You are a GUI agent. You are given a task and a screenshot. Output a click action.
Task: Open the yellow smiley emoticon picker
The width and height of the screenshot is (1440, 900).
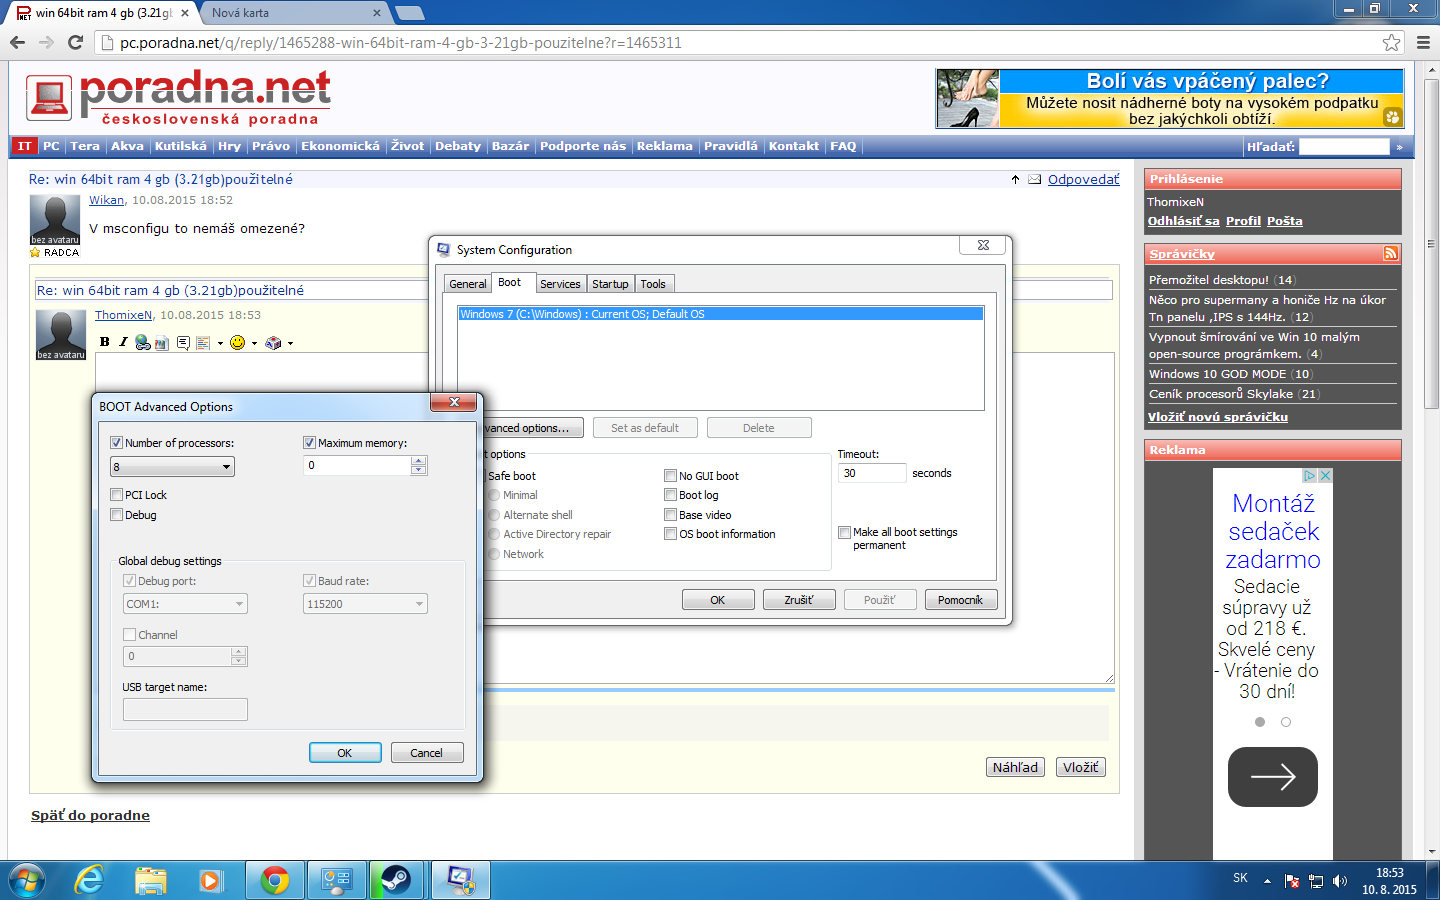(237, 342)
